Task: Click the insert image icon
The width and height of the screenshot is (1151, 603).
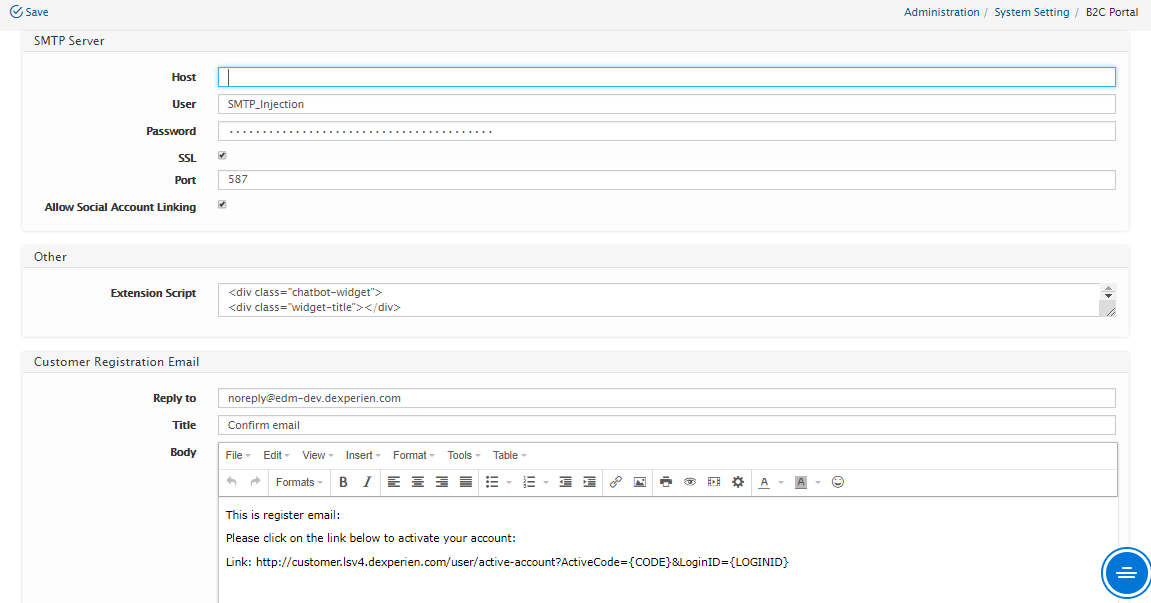Action: [640, 482]
